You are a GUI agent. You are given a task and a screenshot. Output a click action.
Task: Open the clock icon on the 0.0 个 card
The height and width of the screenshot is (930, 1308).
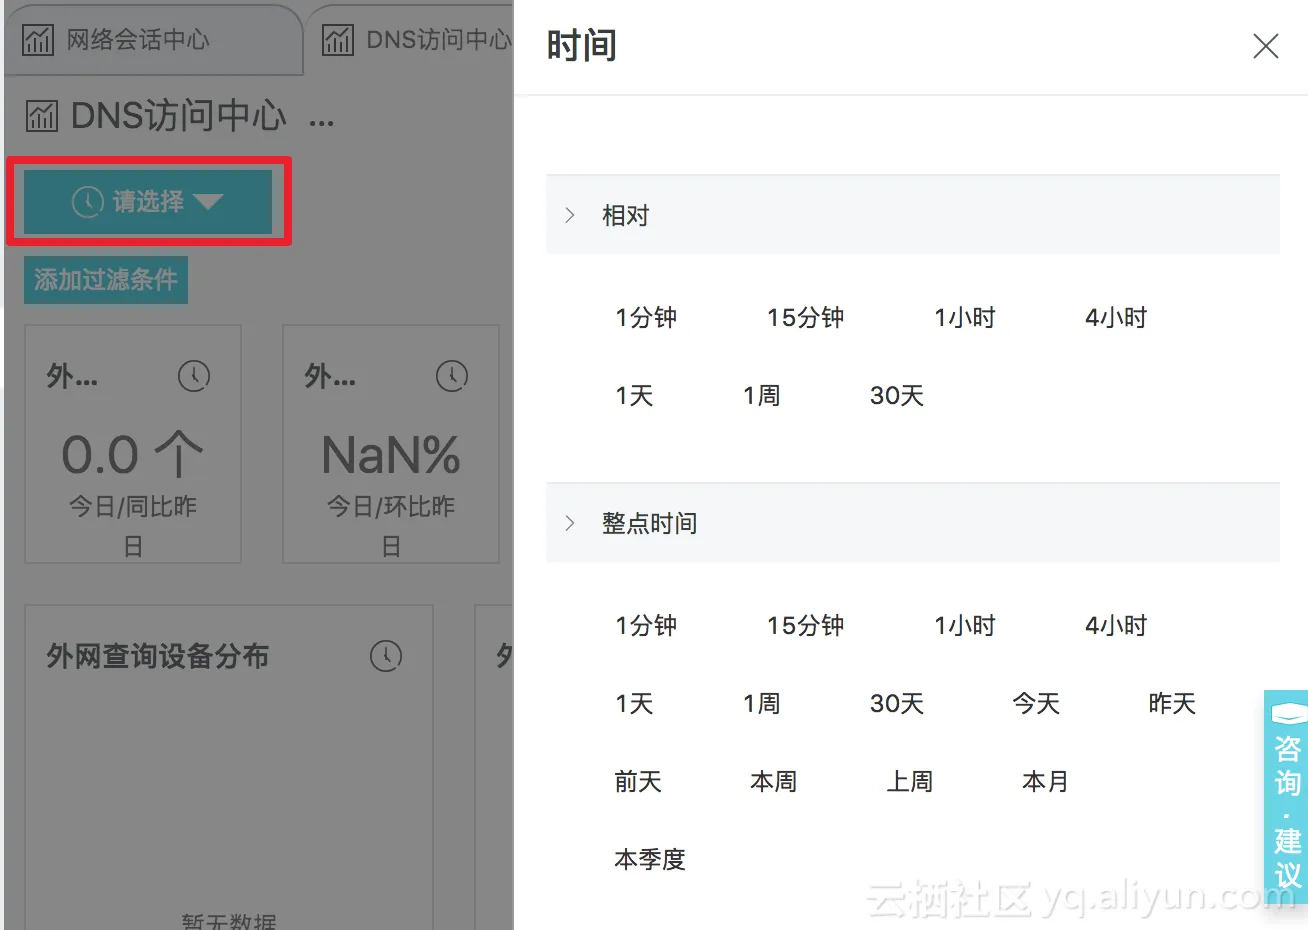(x=194, y=376)
